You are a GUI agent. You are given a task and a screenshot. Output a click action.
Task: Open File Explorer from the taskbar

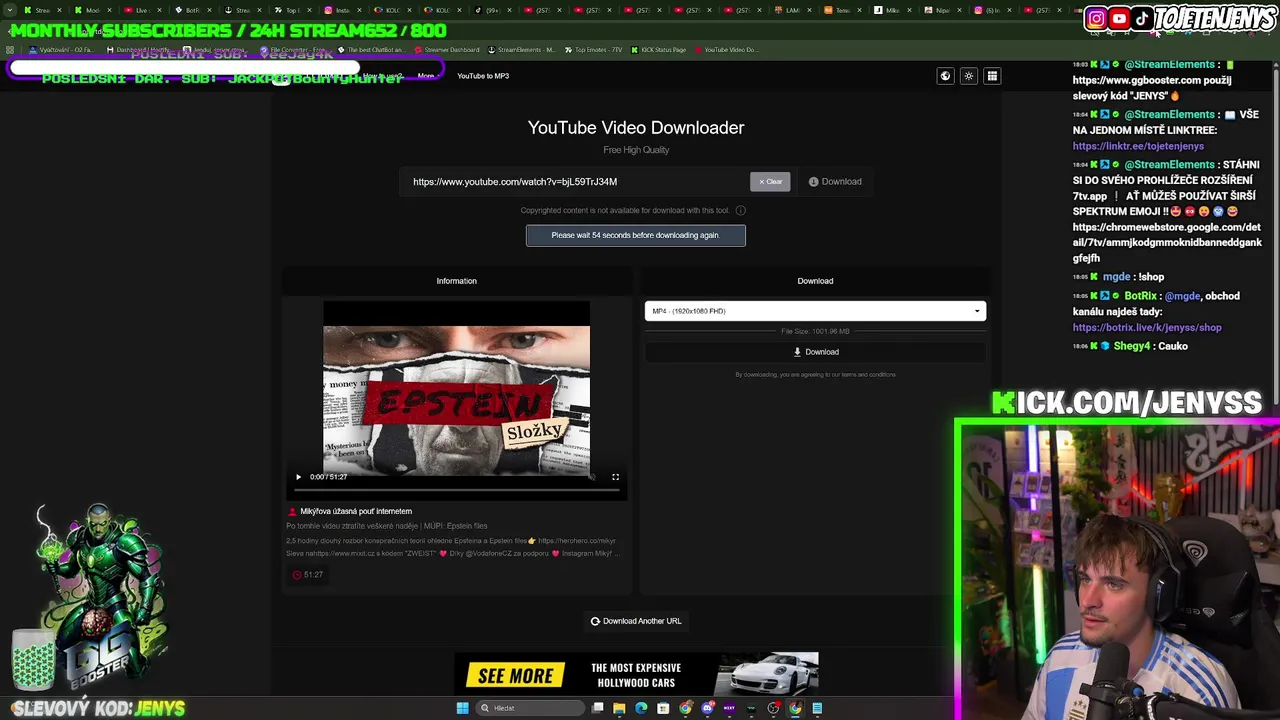click(619, 708)
